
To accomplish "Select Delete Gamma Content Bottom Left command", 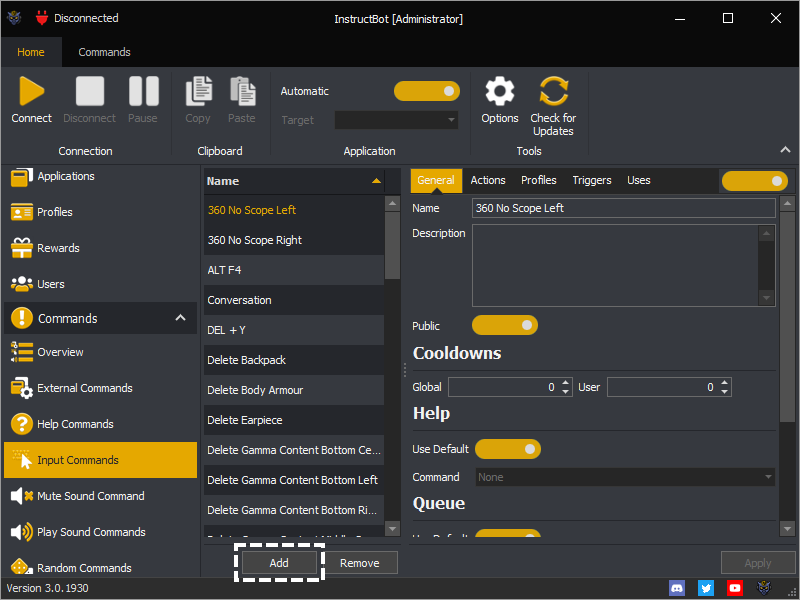I will (294, 480).
